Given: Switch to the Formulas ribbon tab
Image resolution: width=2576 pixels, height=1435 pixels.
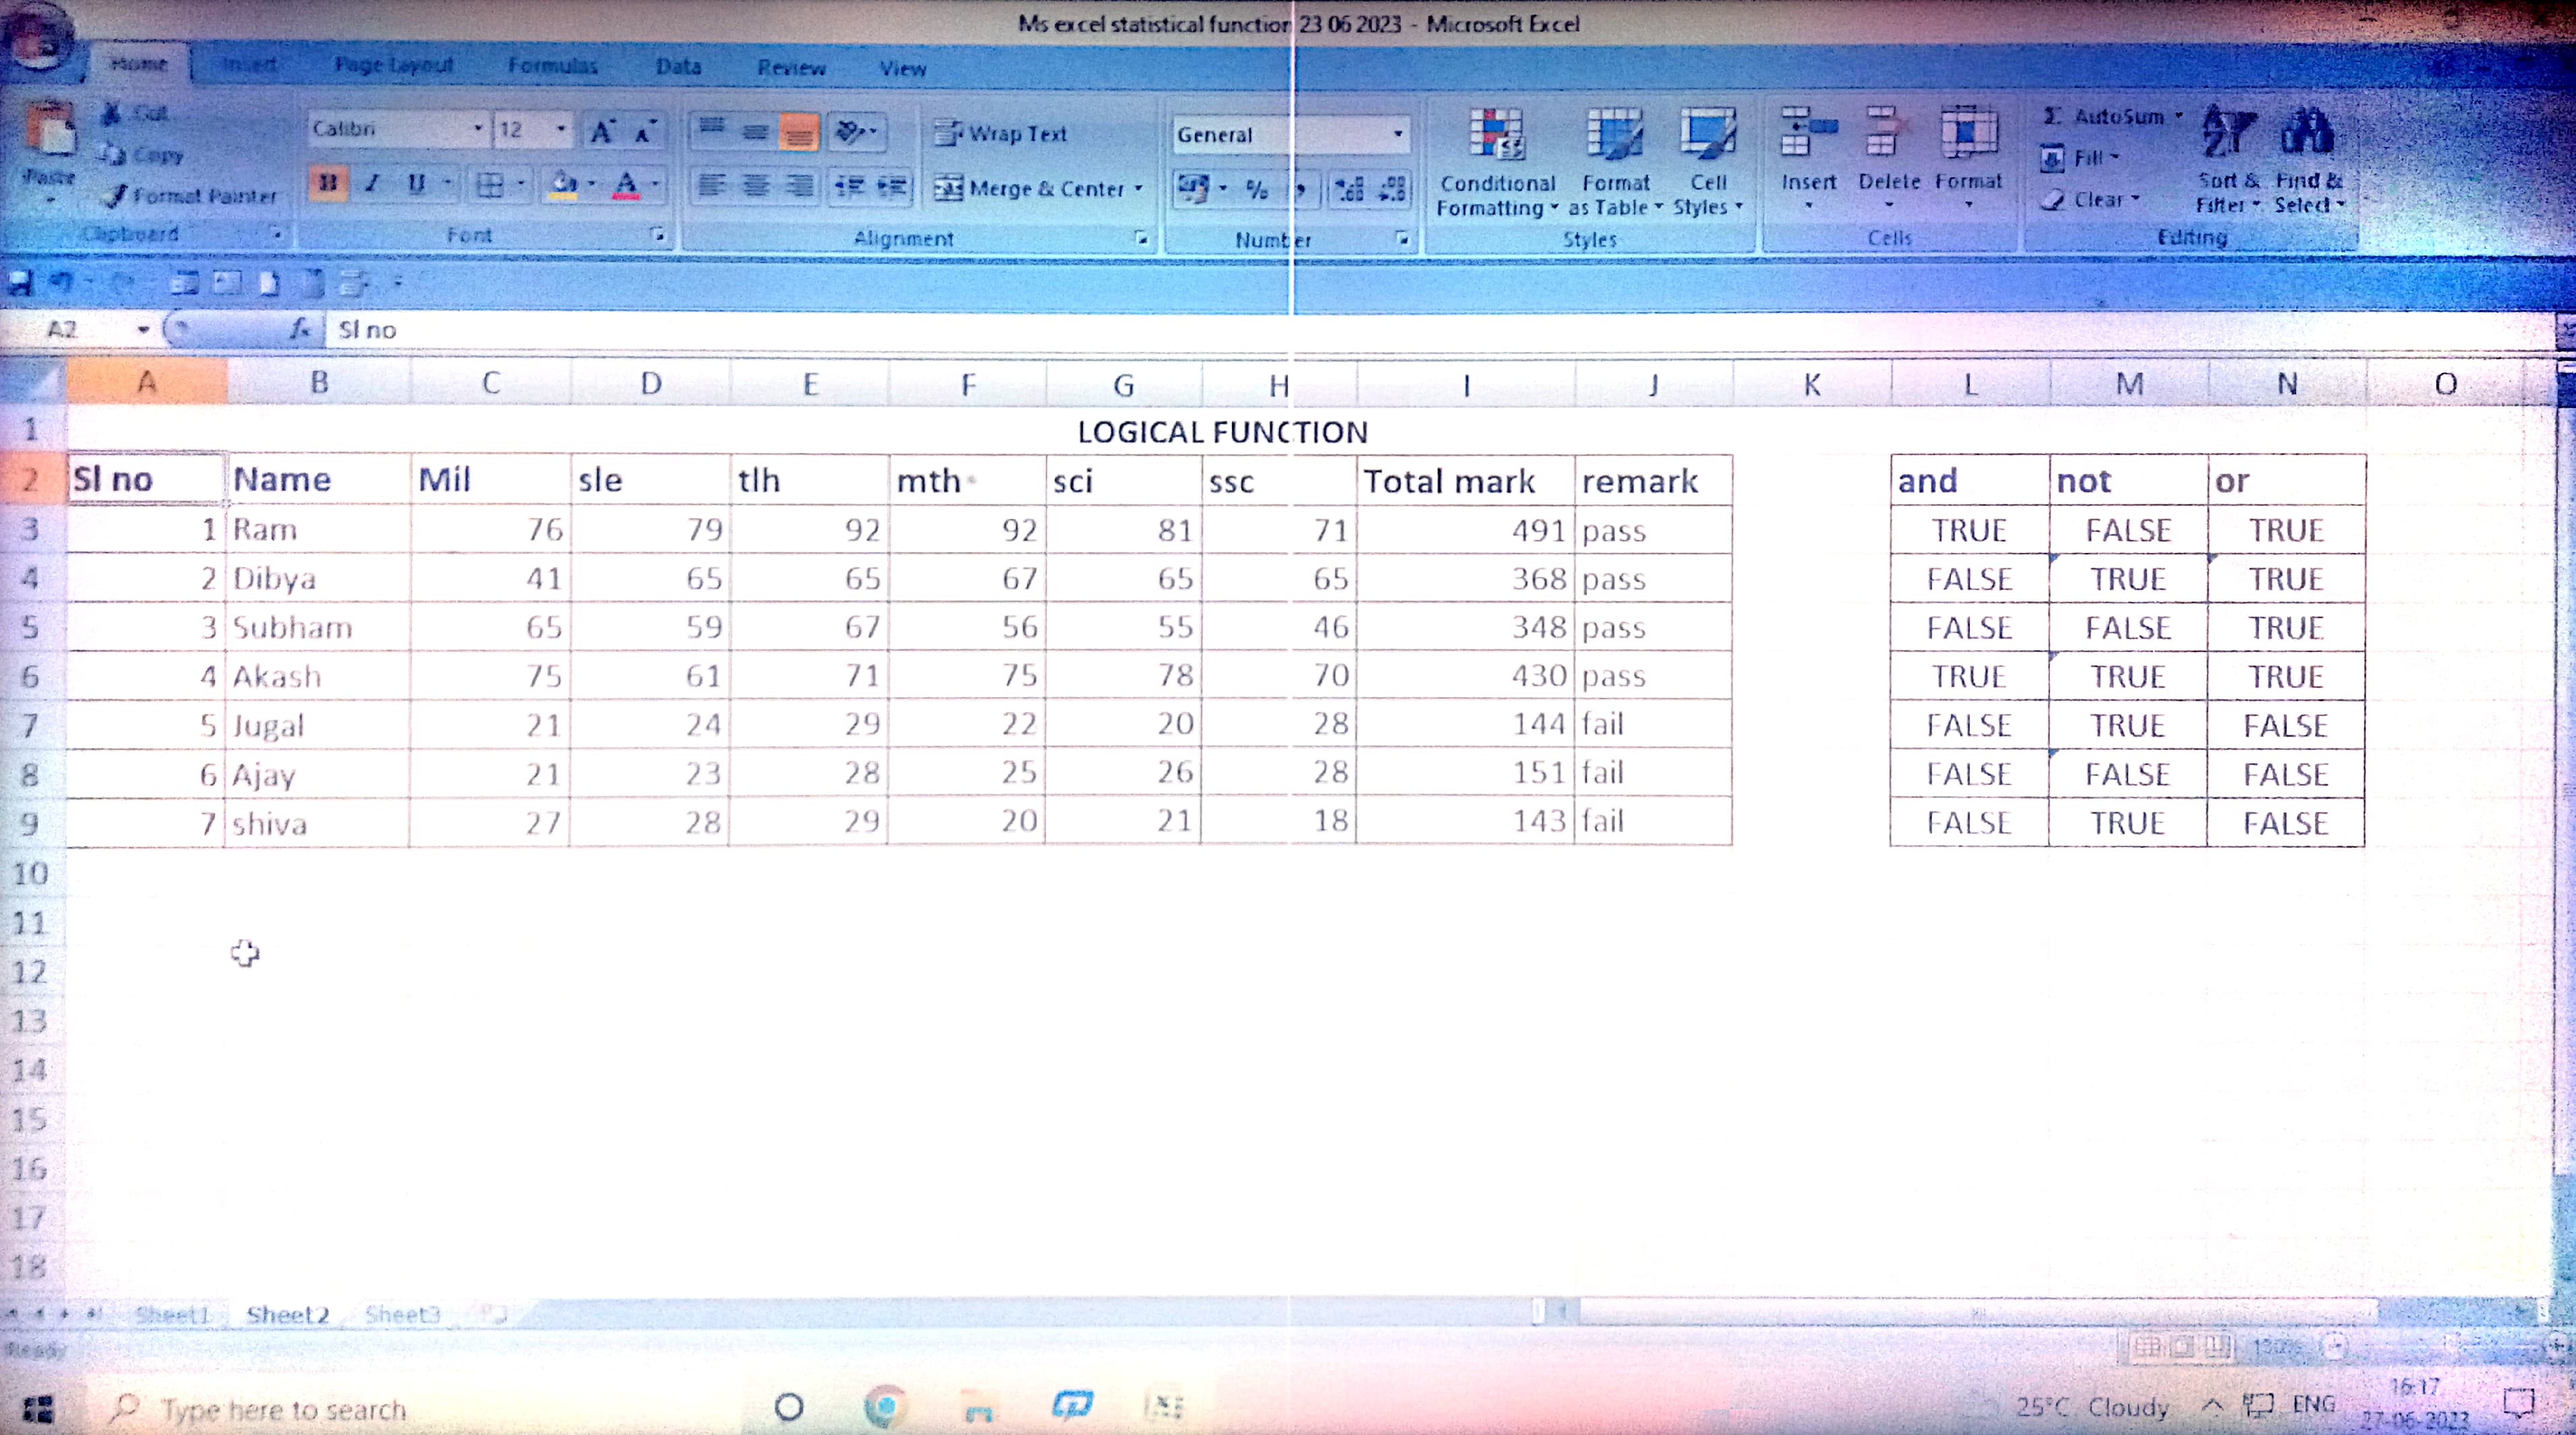Looking at the screenshot, I should [552, 67].
